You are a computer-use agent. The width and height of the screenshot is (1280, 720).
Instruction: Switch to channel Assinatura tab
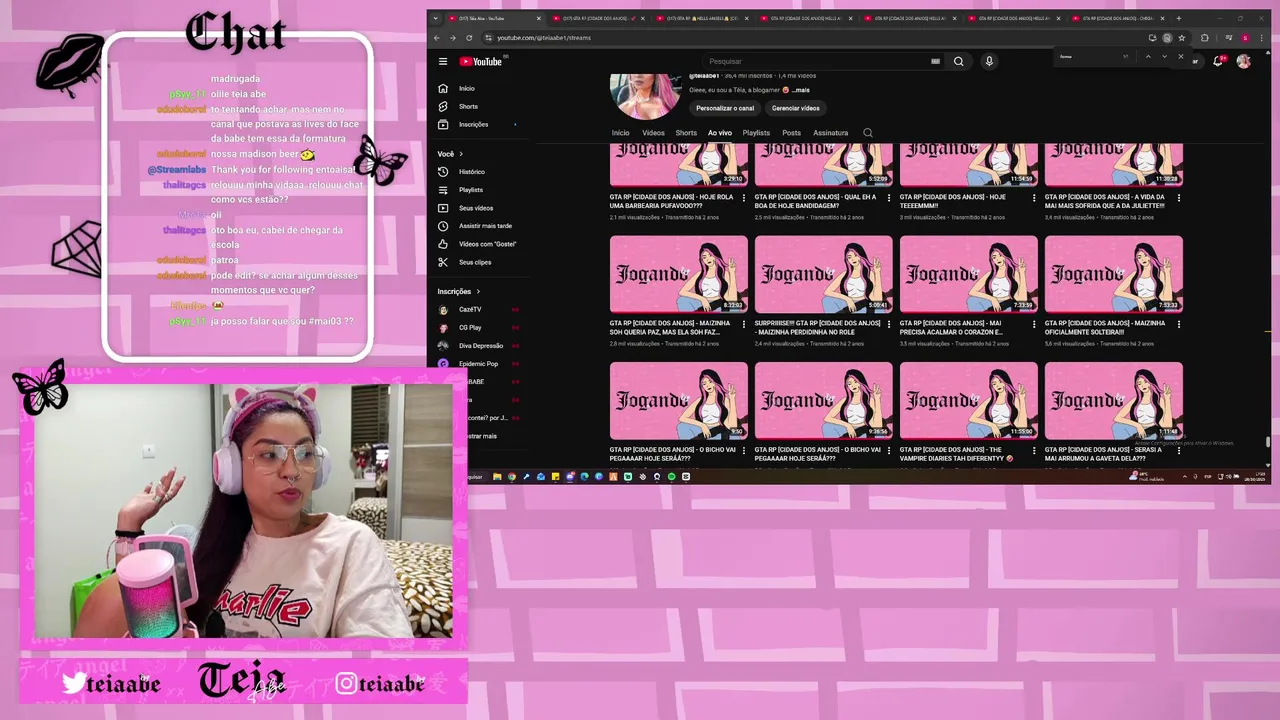click(x=830, y=133)
